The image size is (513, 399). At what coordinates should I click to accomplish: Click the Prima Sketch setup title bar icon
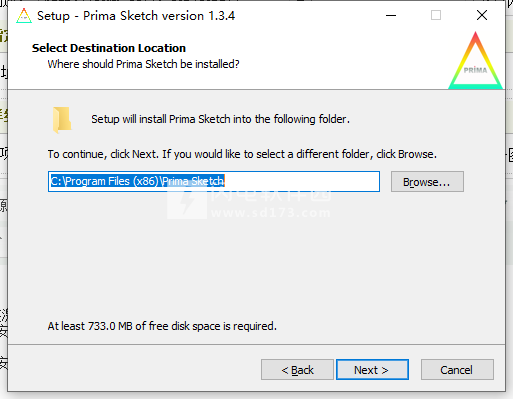[24, 16]
